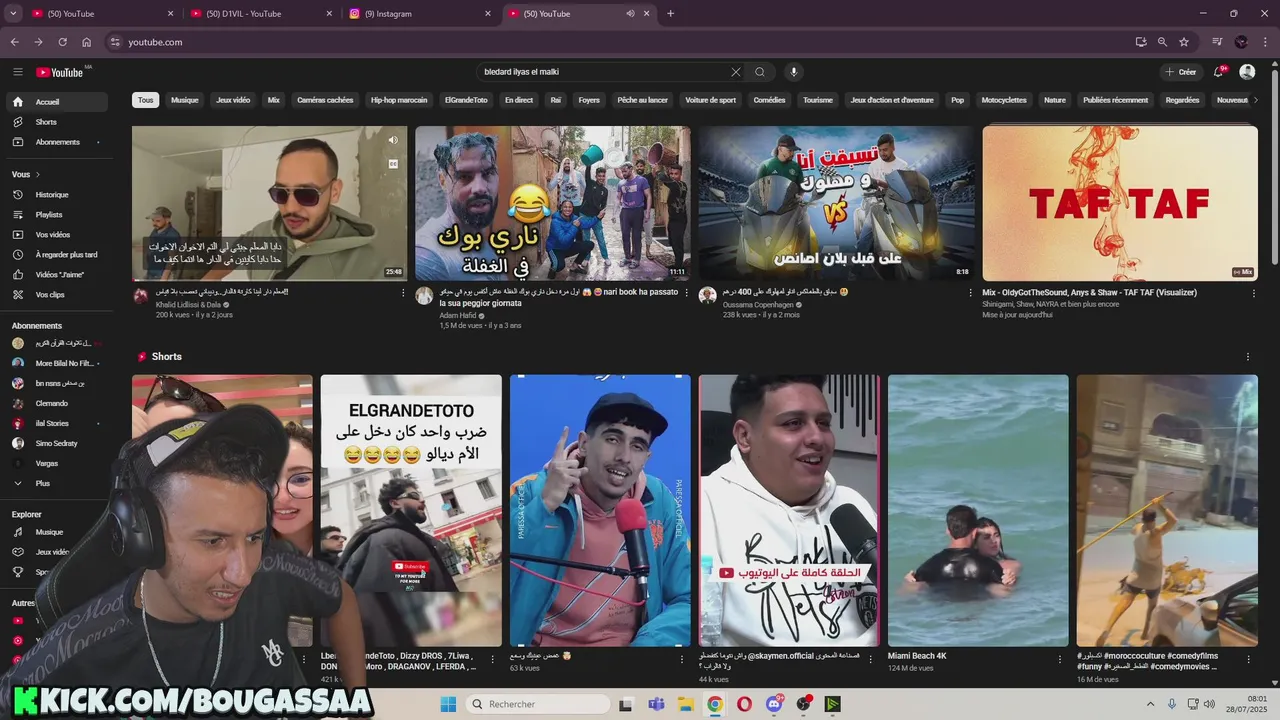Open Vos vidéos in sidebar
The width and height of the screenshot is (1280, 720).
55,235
